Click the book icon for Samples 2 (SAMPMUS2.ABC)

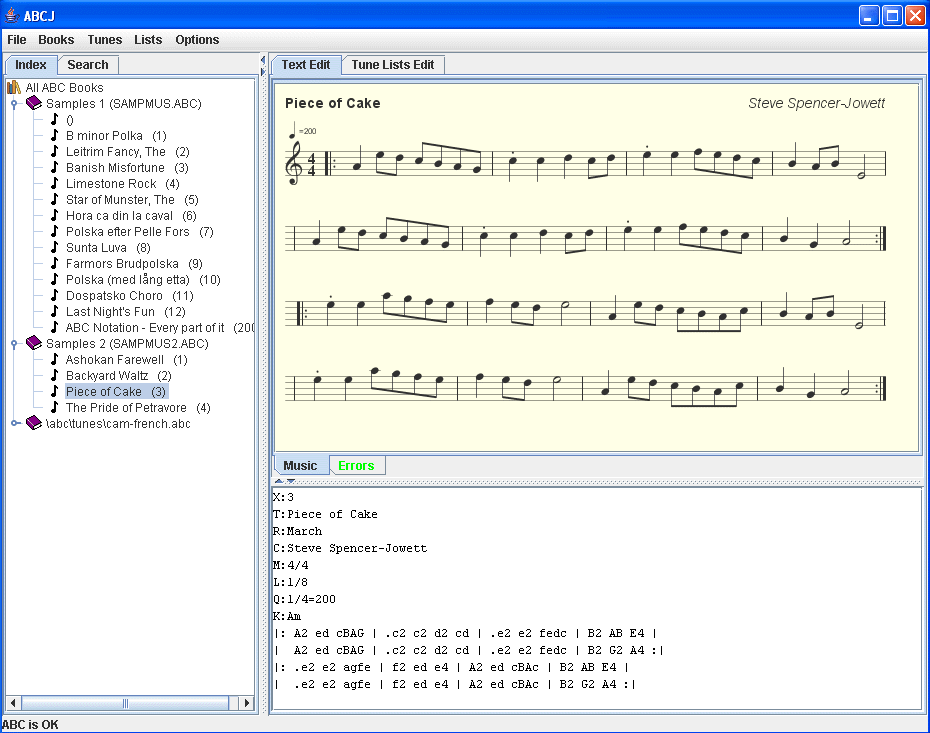(33, 343)
